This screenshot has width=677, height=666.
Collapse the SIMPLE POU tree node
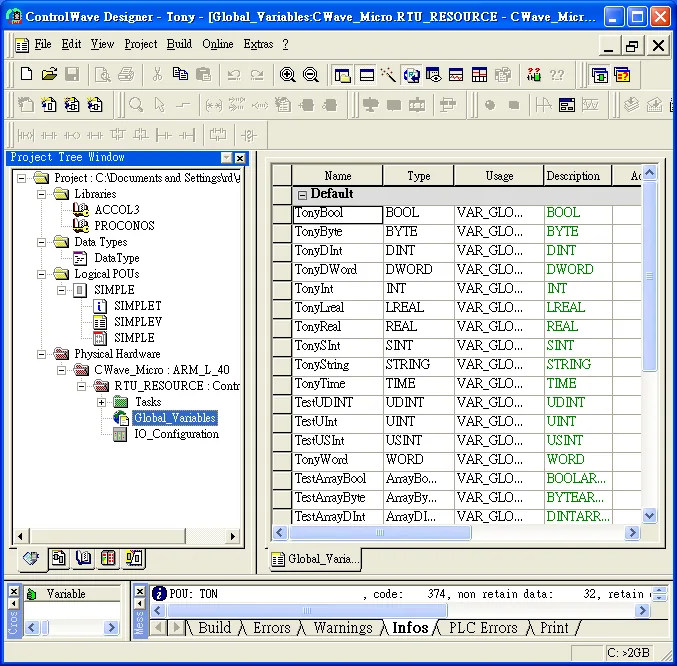pos(61,290)
